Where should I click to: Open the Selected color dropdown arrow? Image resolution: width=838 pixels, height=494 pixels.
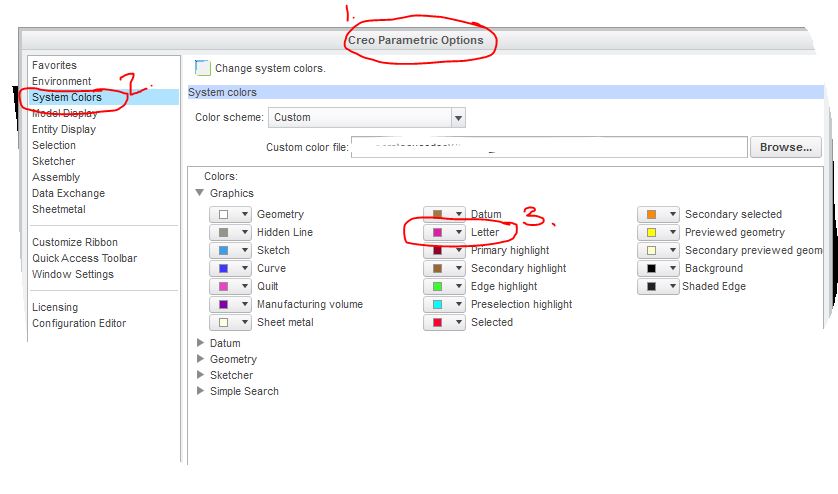click(459, 322)
